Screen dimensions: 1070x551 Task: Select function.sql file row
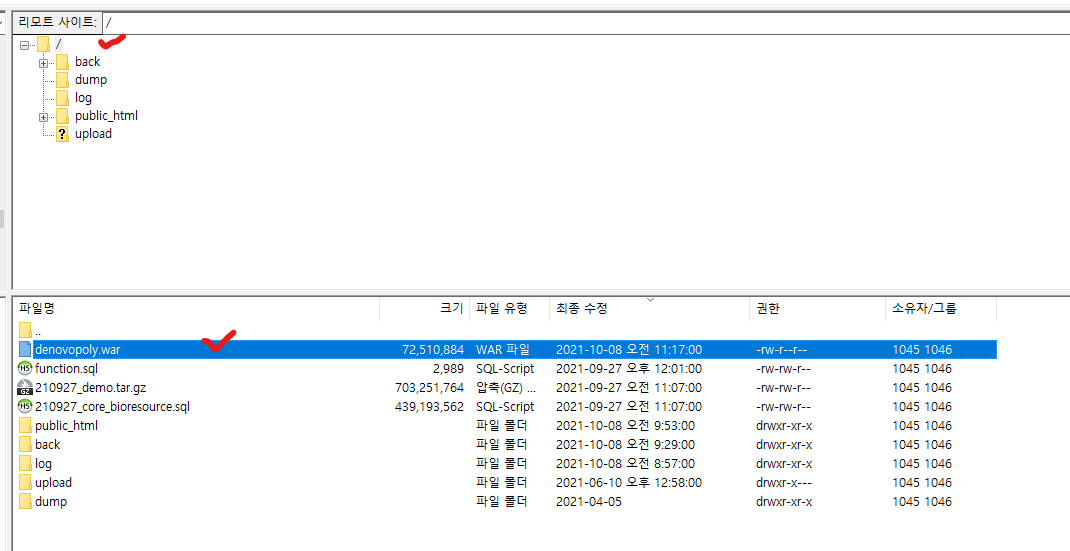coord(506,369)
